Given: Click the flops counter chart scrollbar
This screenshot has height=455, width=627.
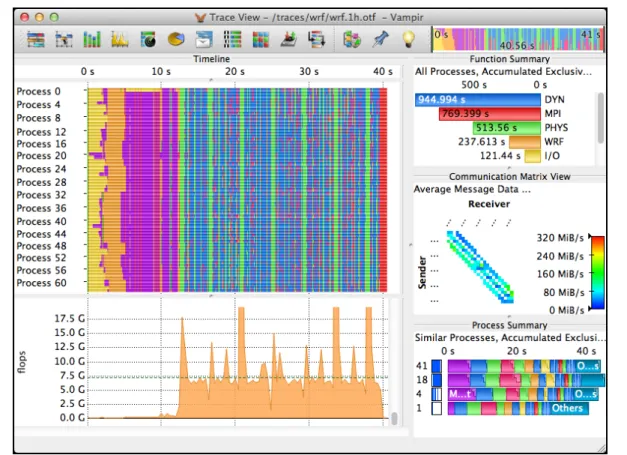Looking at the screenshot, I should pos(394,418).
